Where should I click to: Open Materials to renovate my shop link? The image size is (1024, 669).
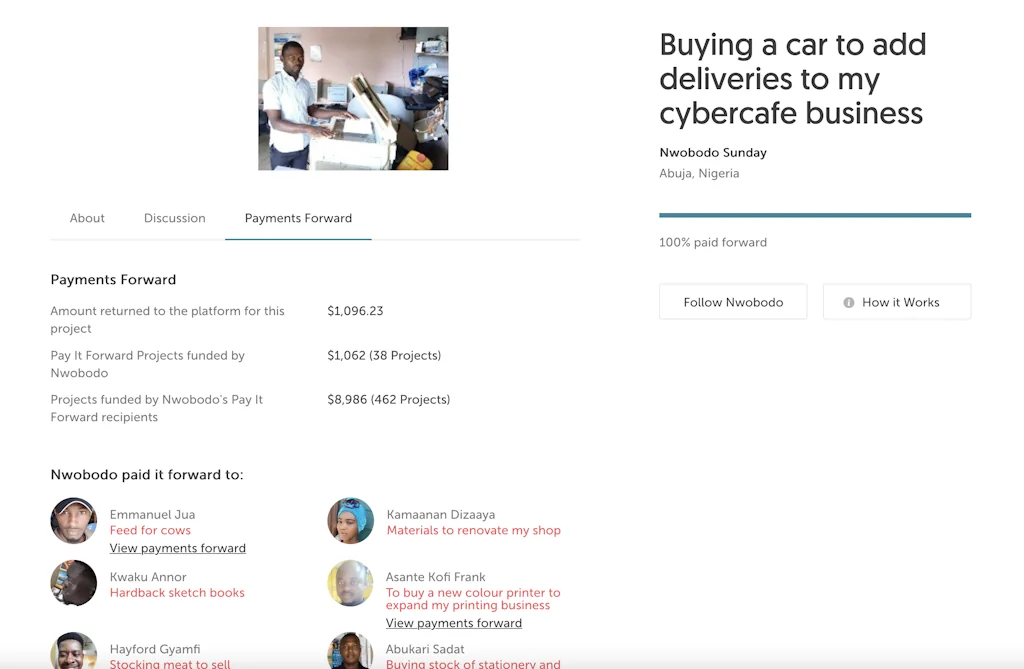(x=473, y=531)
